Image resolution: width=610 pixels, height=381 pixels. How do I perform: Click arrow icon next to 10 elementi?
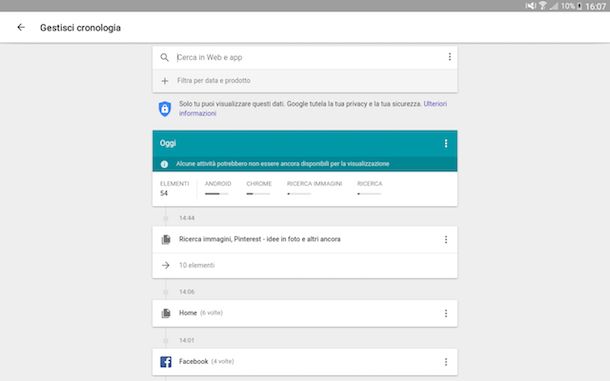click(166, 265)
